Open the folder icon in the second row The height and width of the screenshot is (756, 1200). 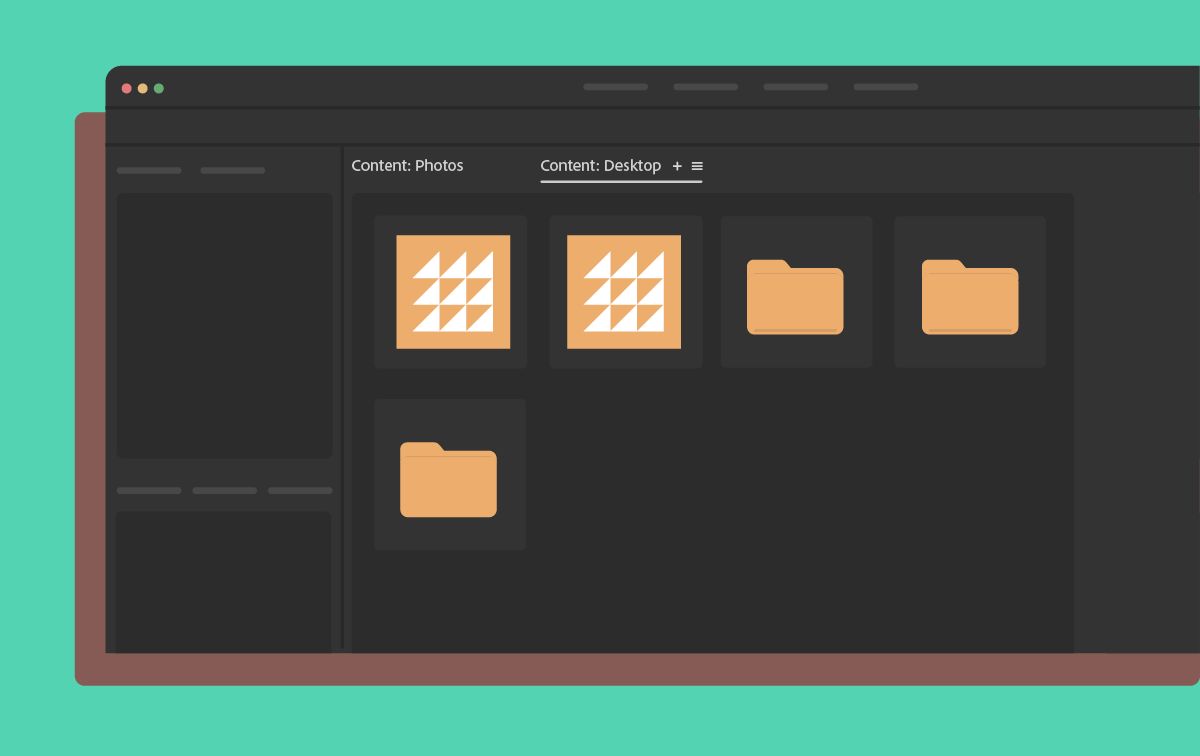tap(449, 474)
